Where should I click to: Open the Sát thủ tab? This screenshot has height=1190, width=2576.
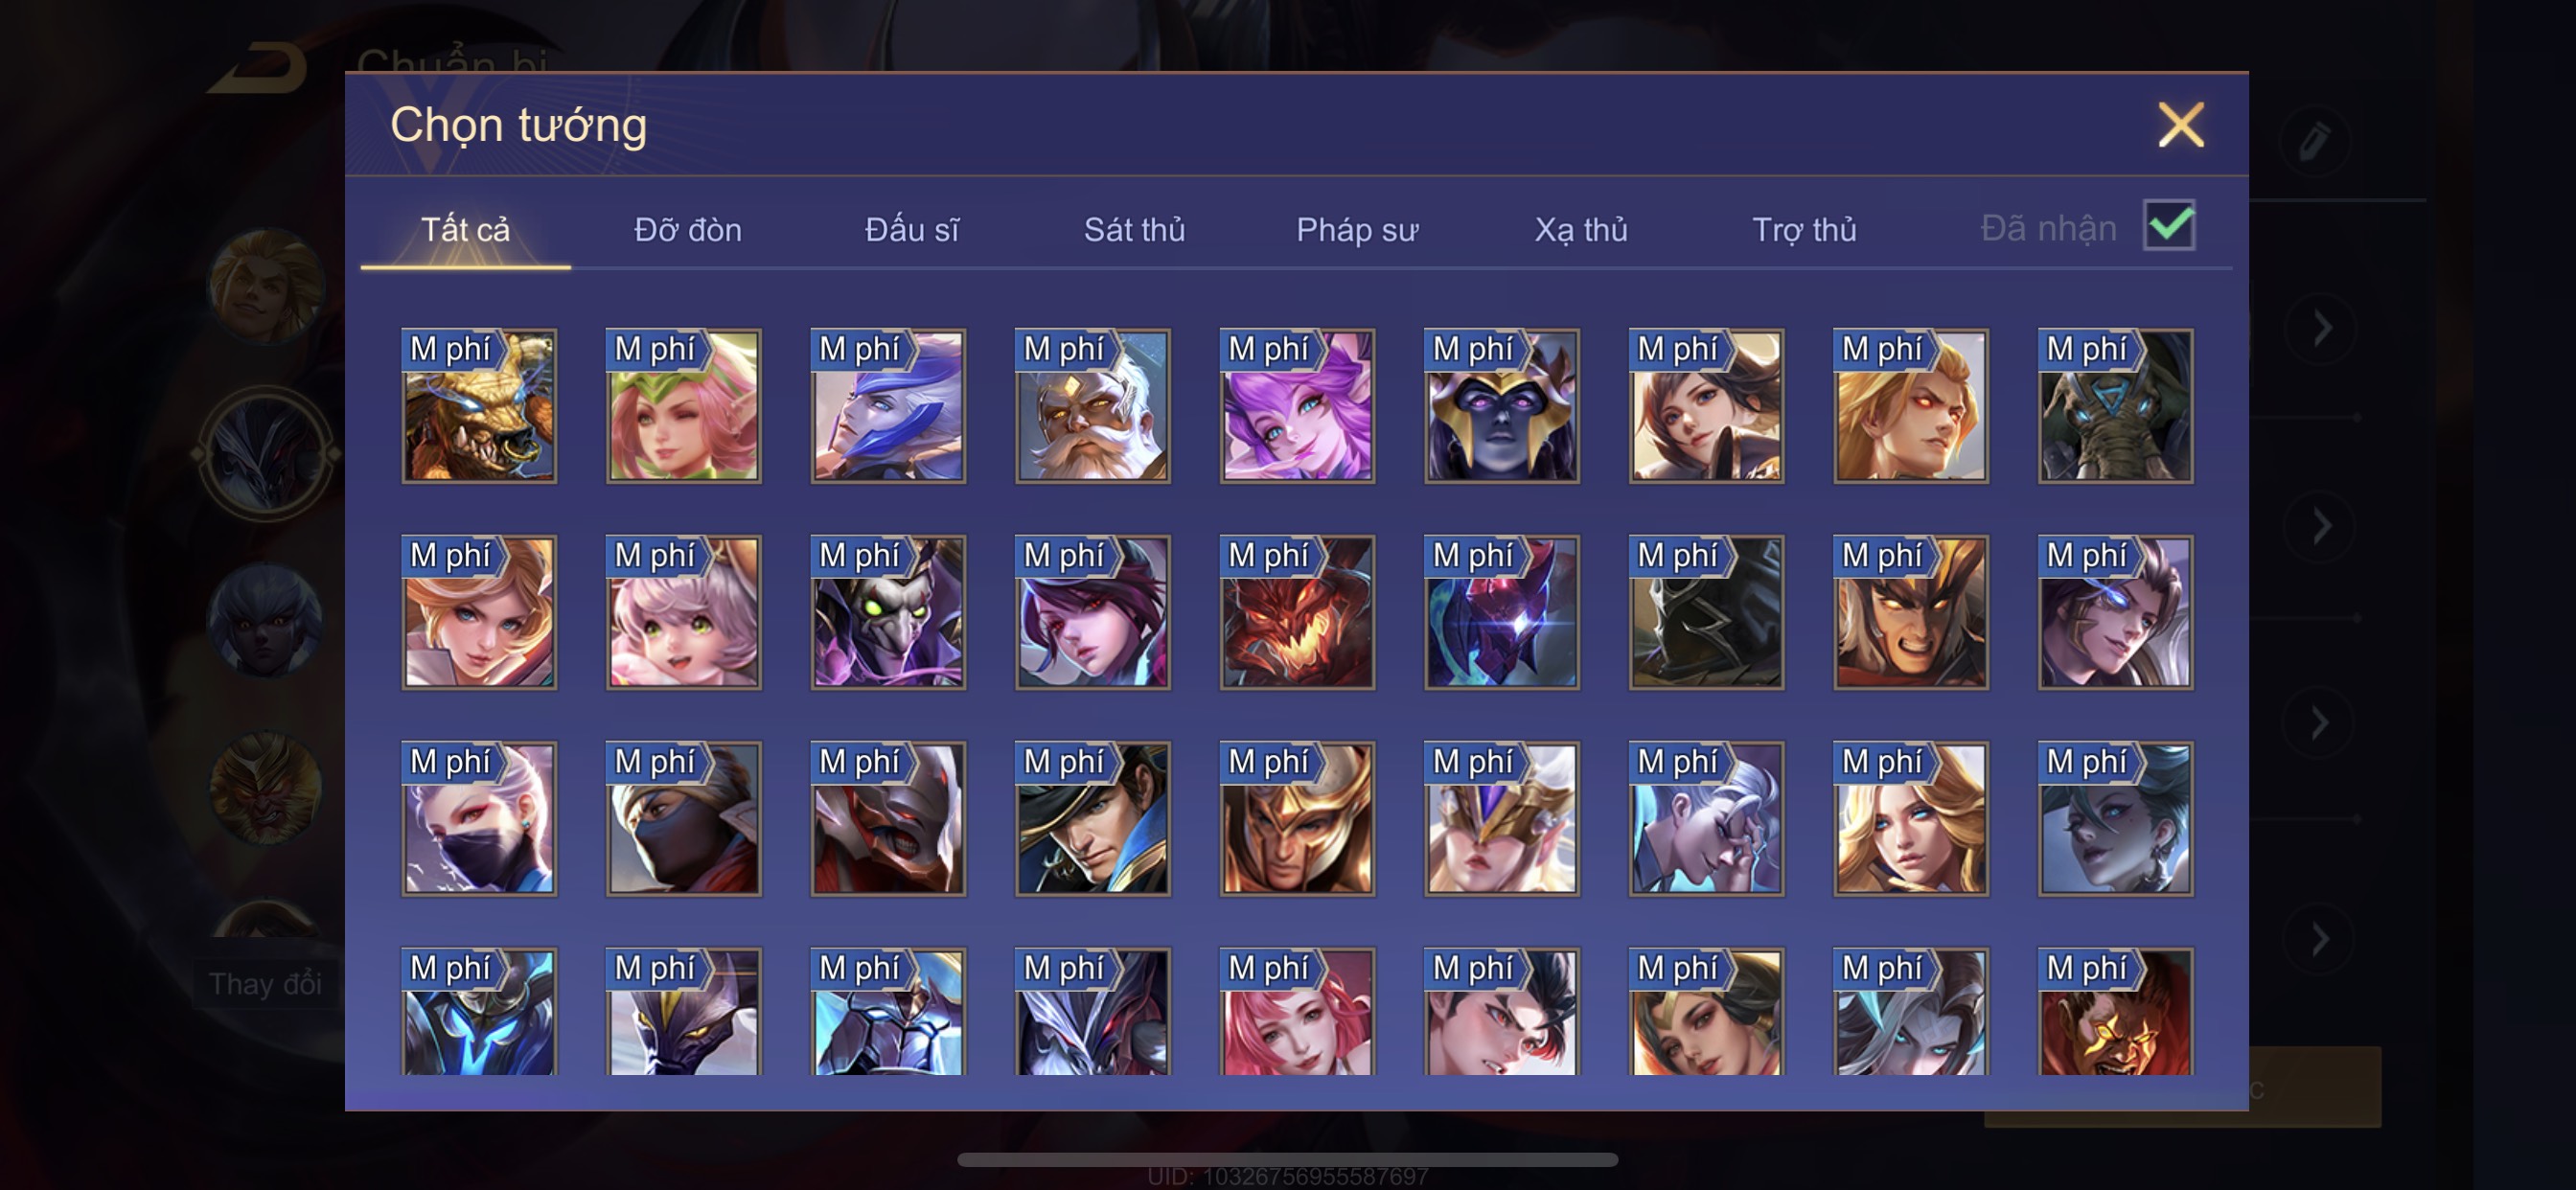(x=1134, y=230)
